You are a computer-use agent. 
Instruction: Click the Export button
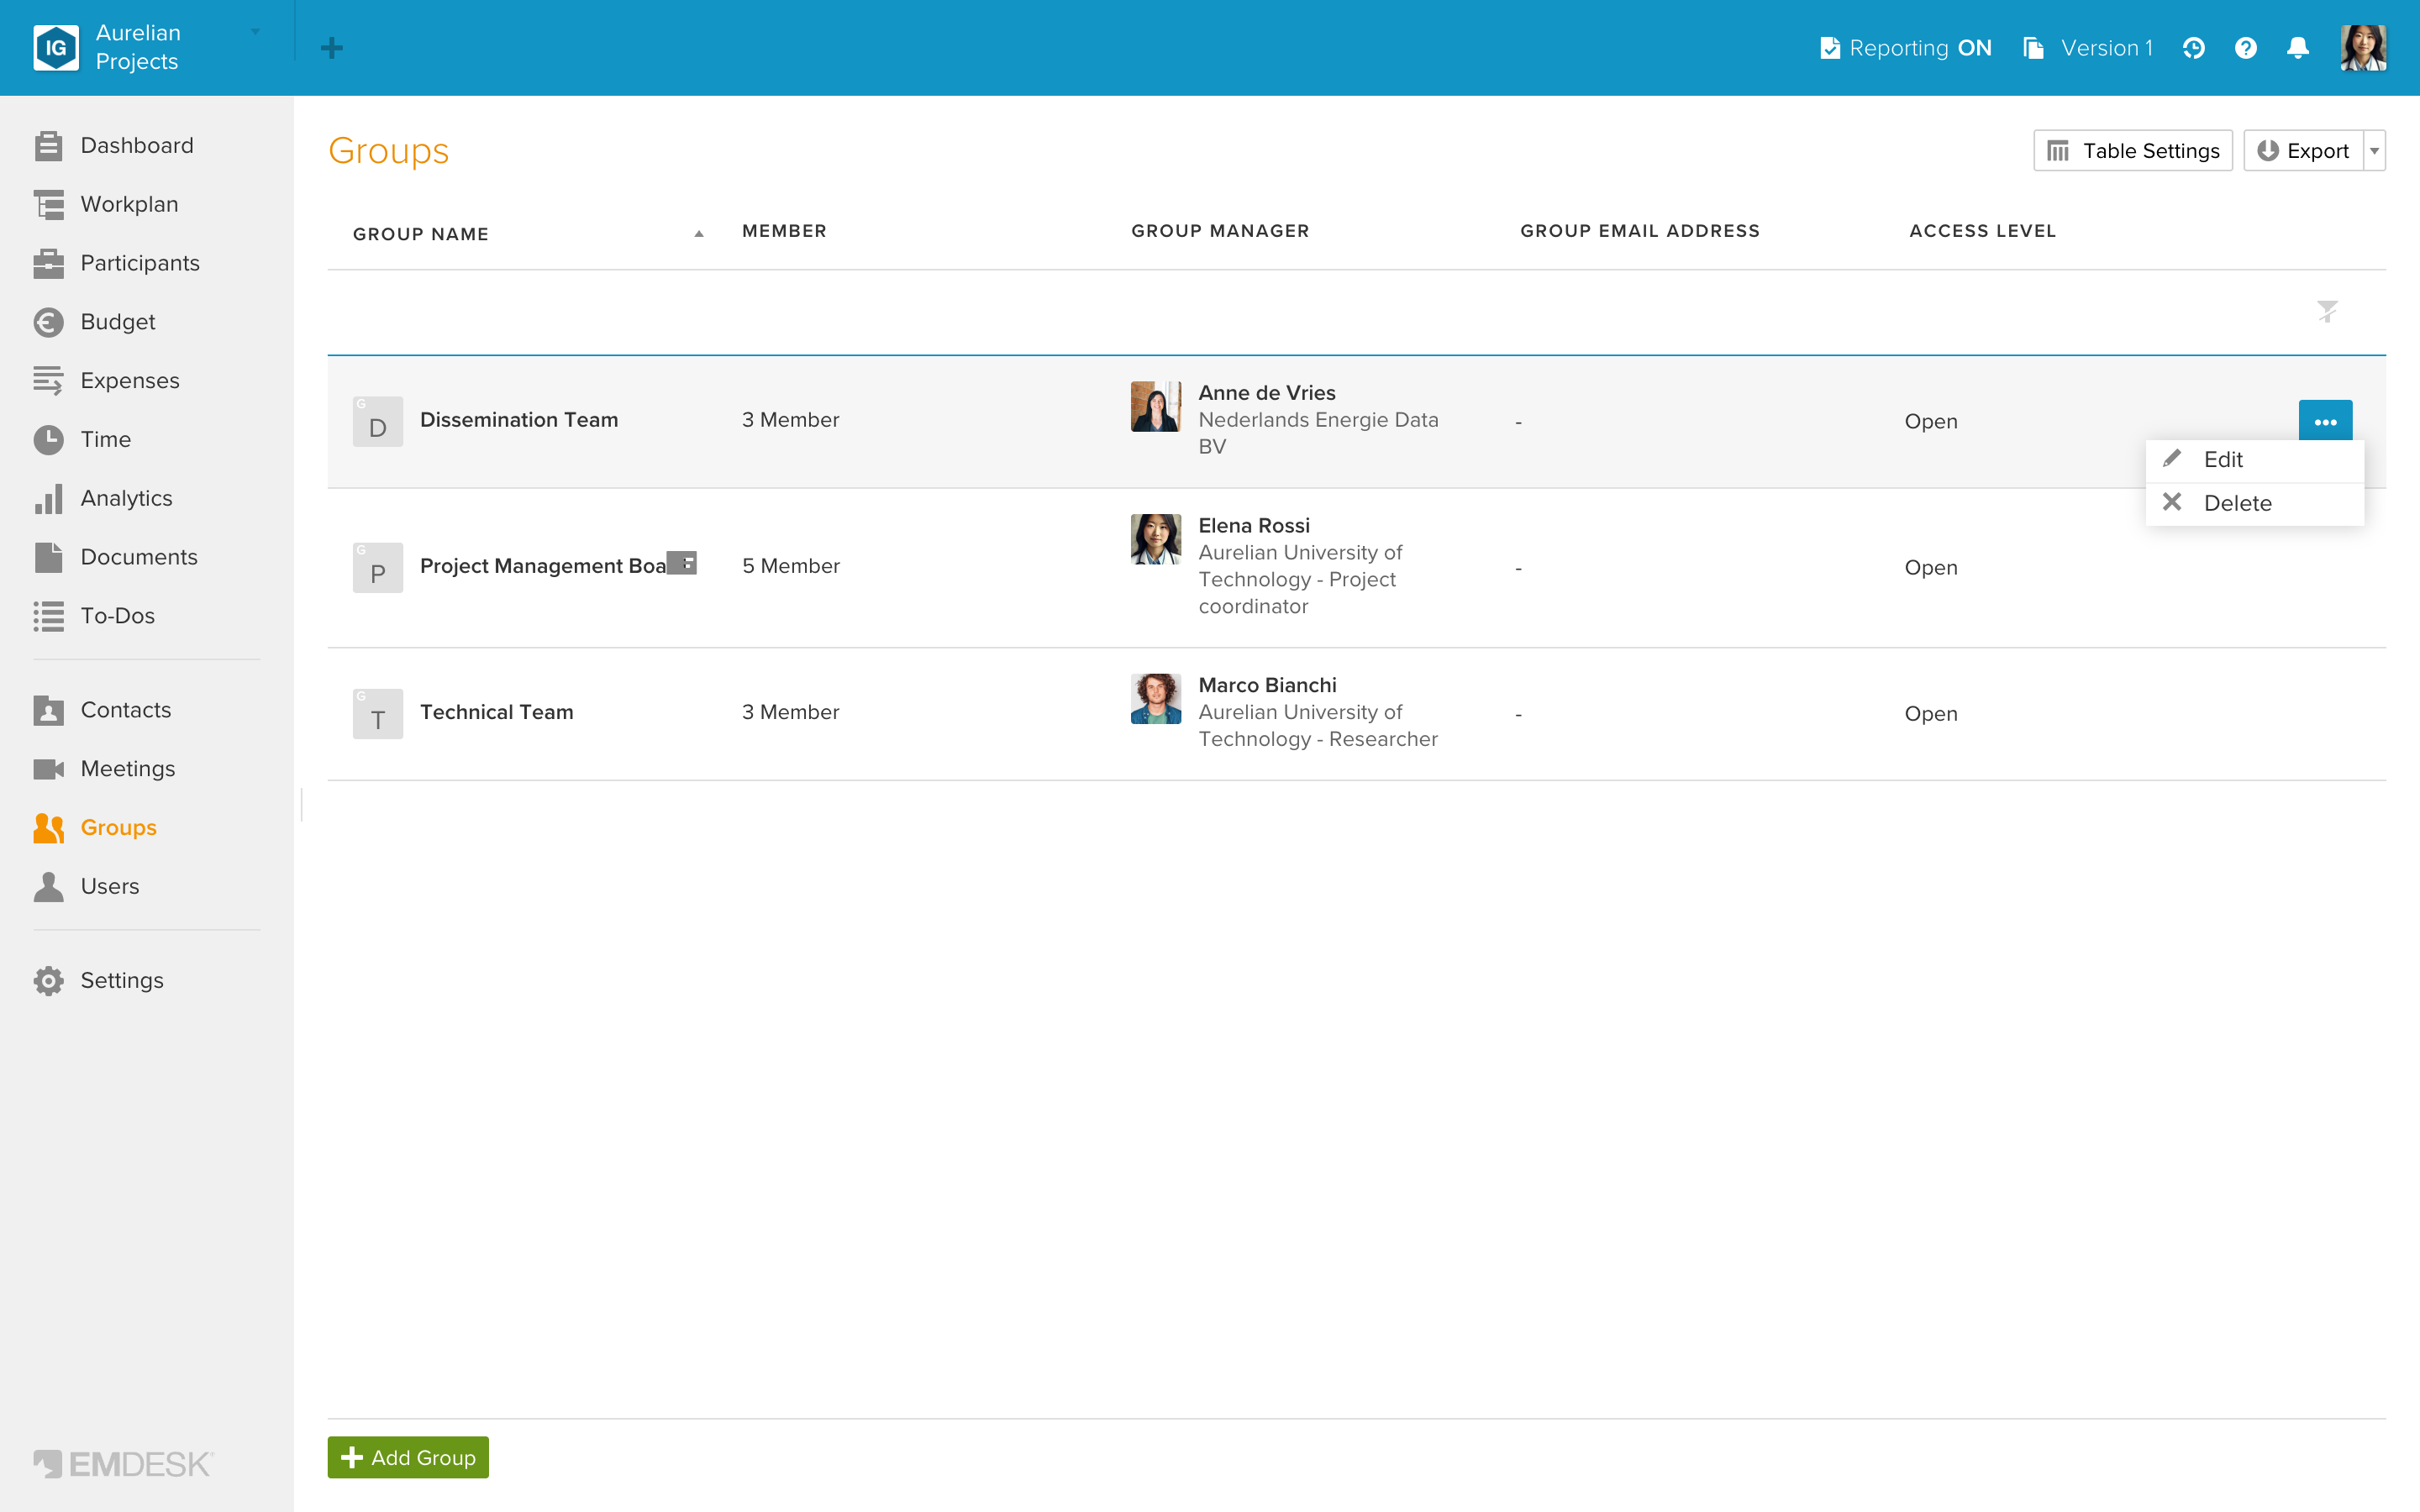[x=2303, y=151]
